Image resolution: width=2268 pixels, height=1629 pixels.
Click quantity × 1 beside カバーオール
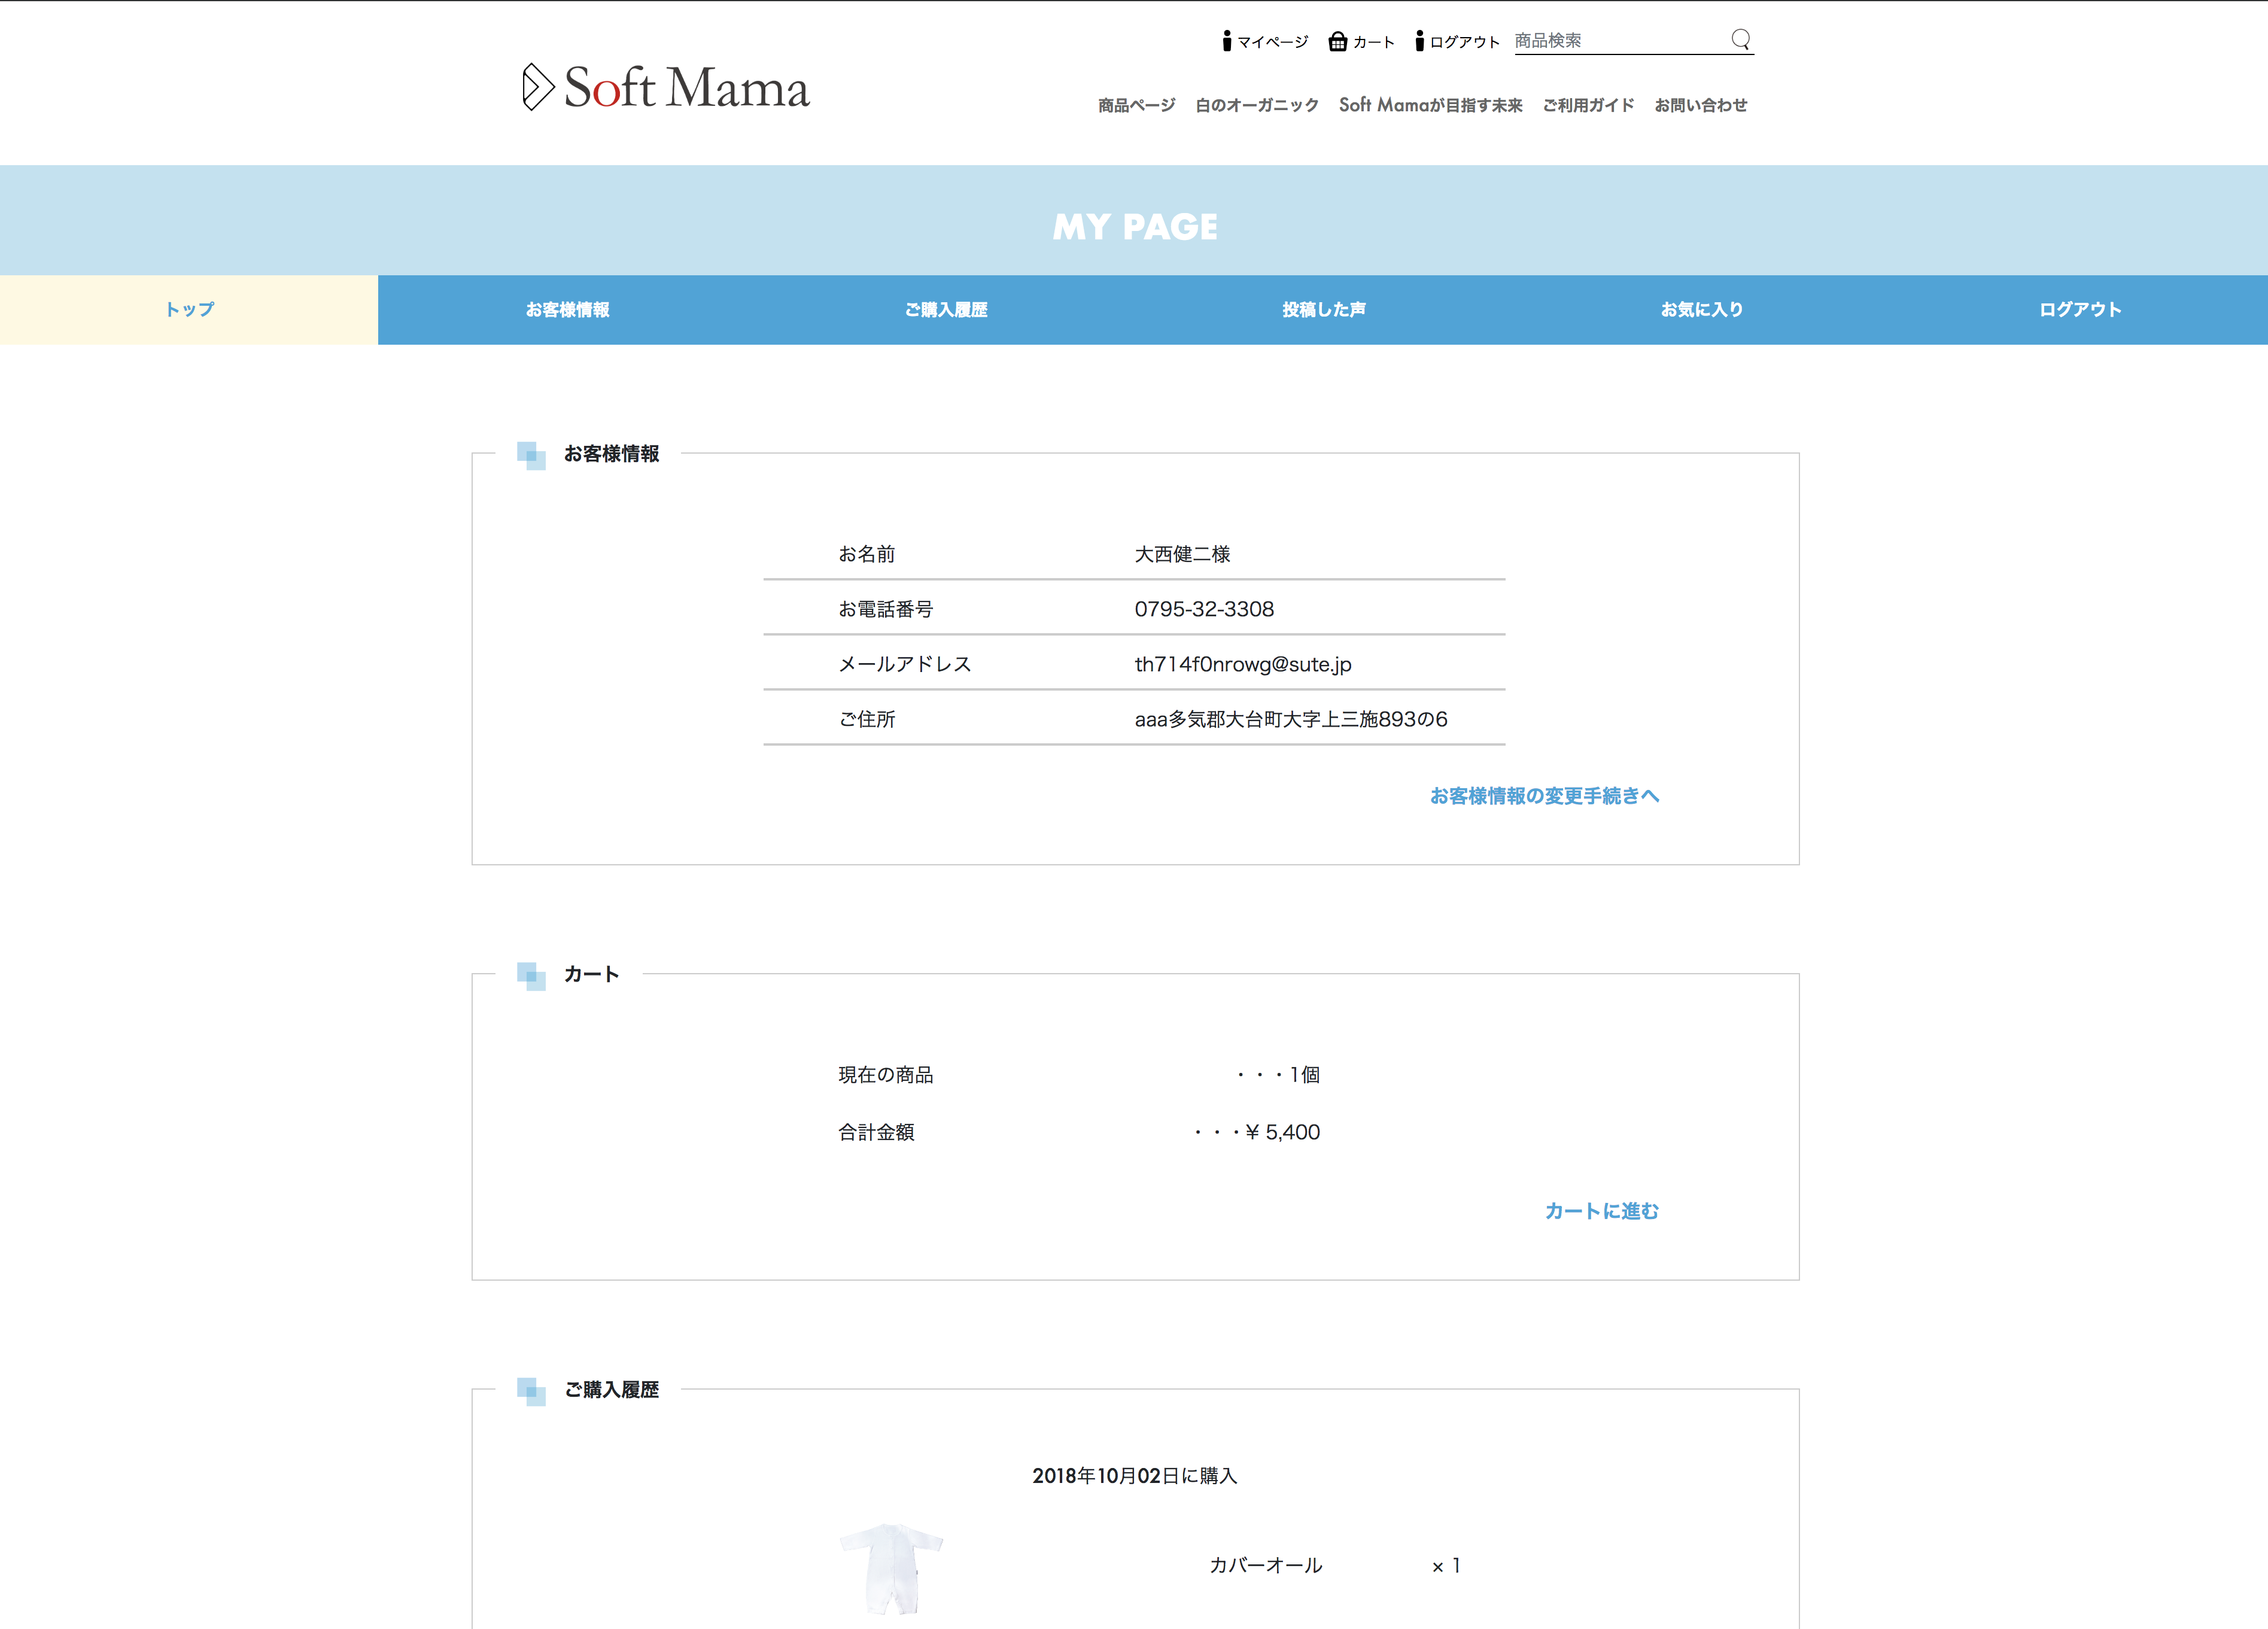(x=1446, y=1566)
